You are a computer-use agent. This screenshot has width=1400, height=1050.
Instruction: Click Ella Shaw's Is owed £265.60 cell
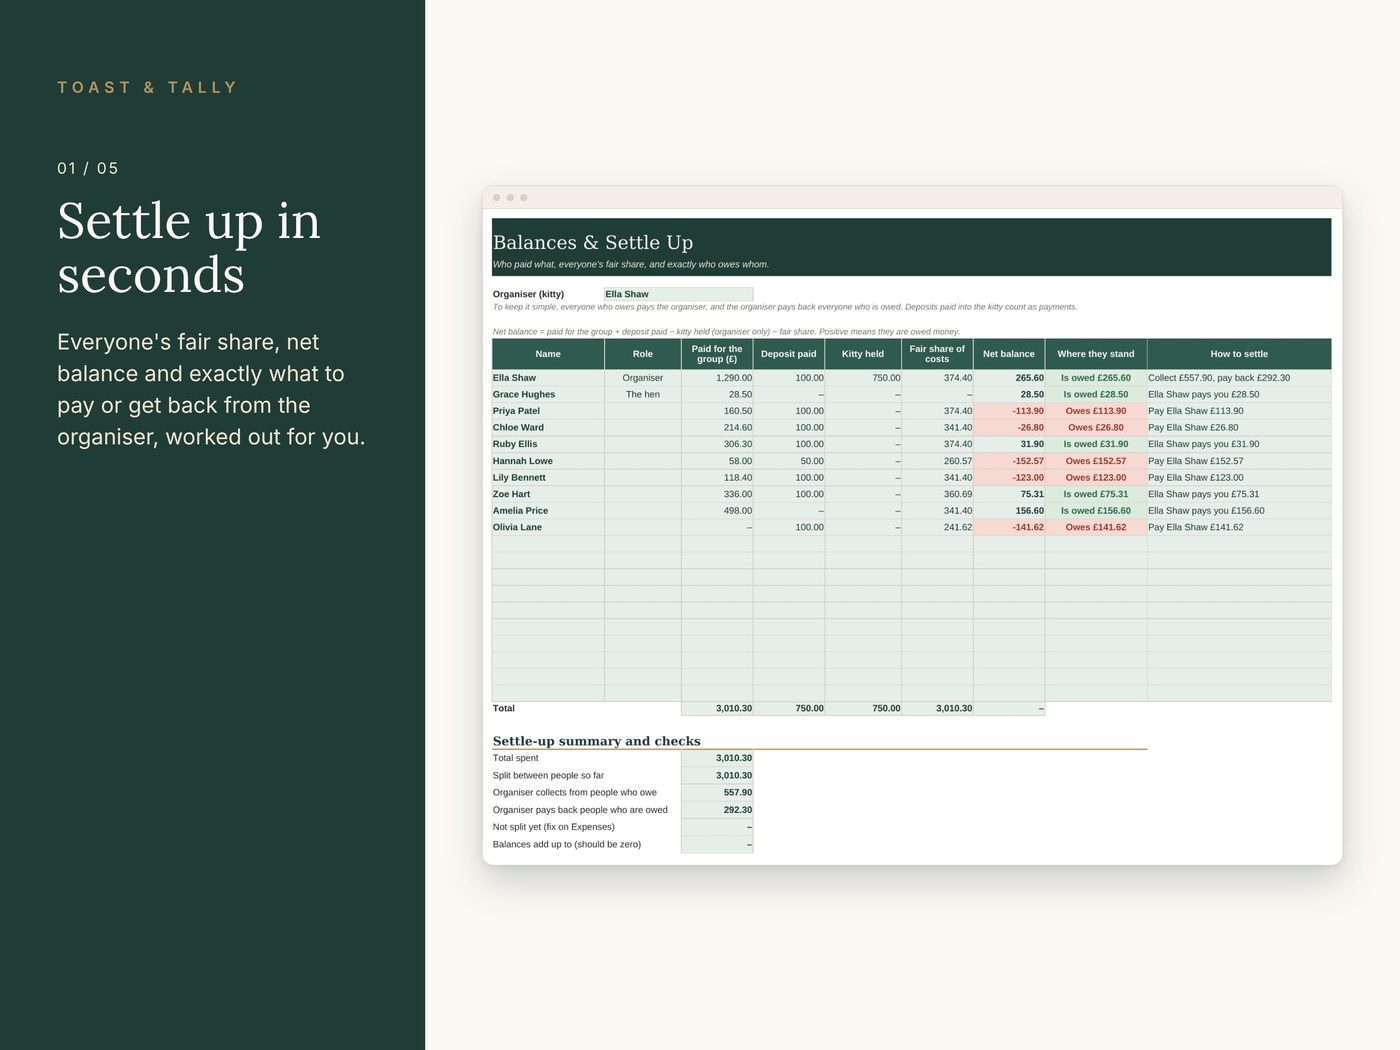click(x=1096, y=378)
